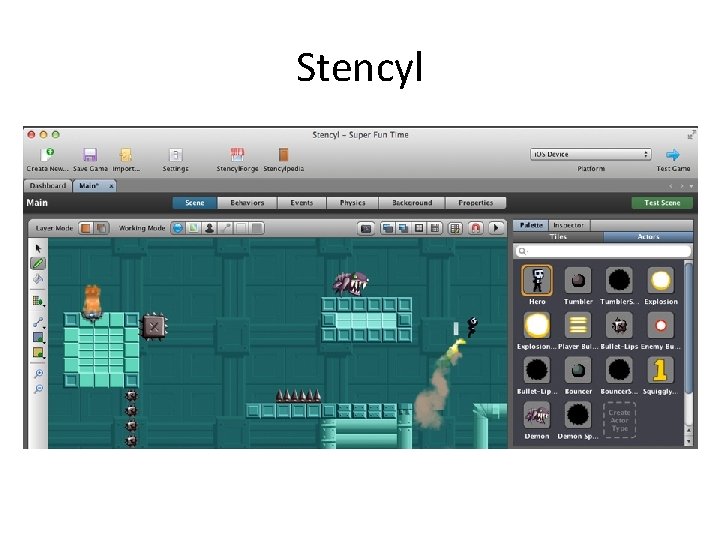Screen dimensions: 720x540
Task: Select the last gray Working Mode button
Action: click(x=257, y=228)
